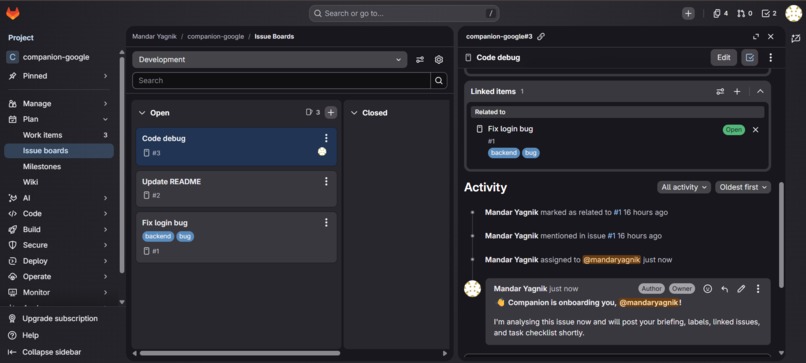Open companion-google project in sidebar
The image size is (806, 363).
pyautogui.click(x=56, y=57)
